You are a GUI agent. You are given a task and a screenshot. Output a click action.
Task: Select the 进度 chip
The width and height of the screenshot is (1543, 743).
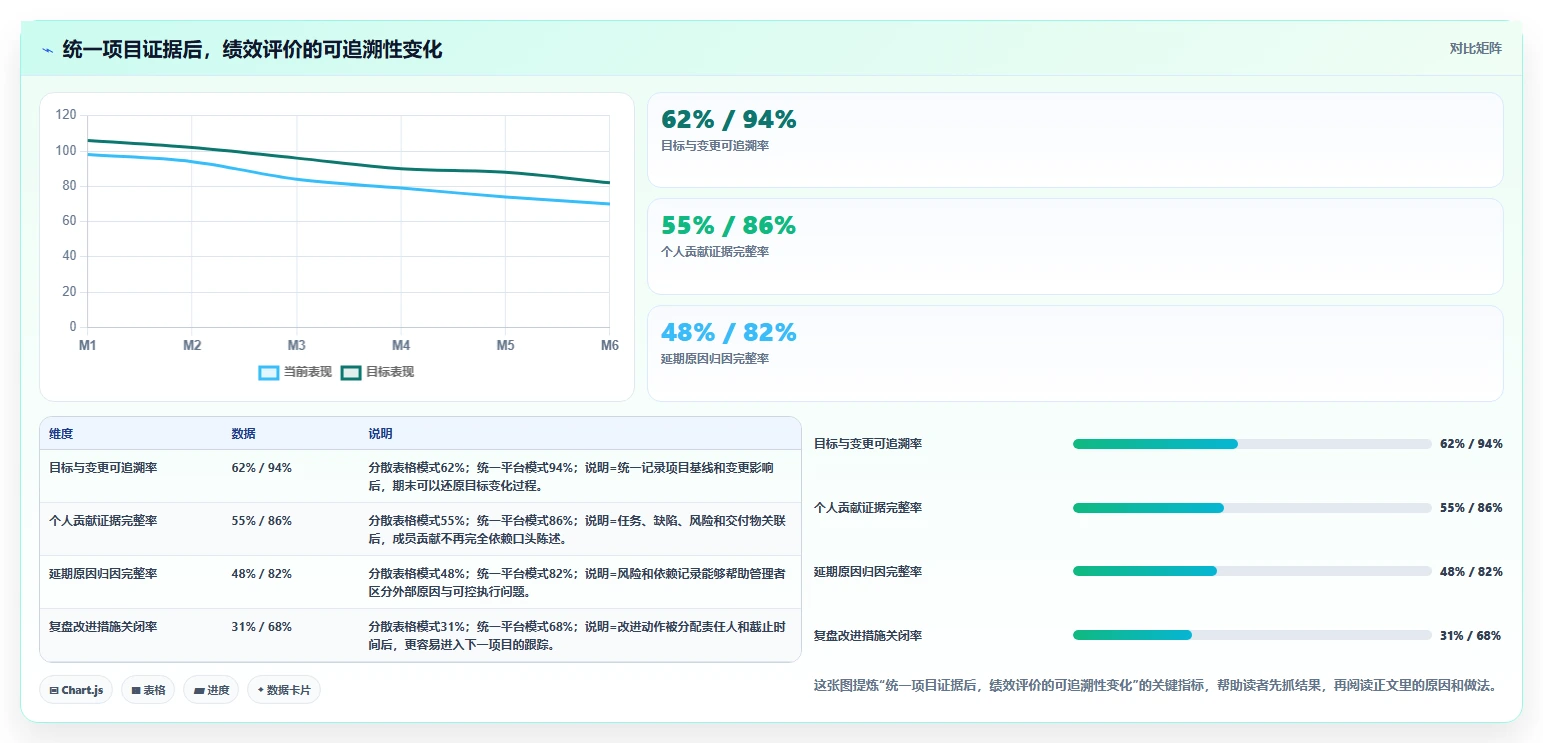211,690
